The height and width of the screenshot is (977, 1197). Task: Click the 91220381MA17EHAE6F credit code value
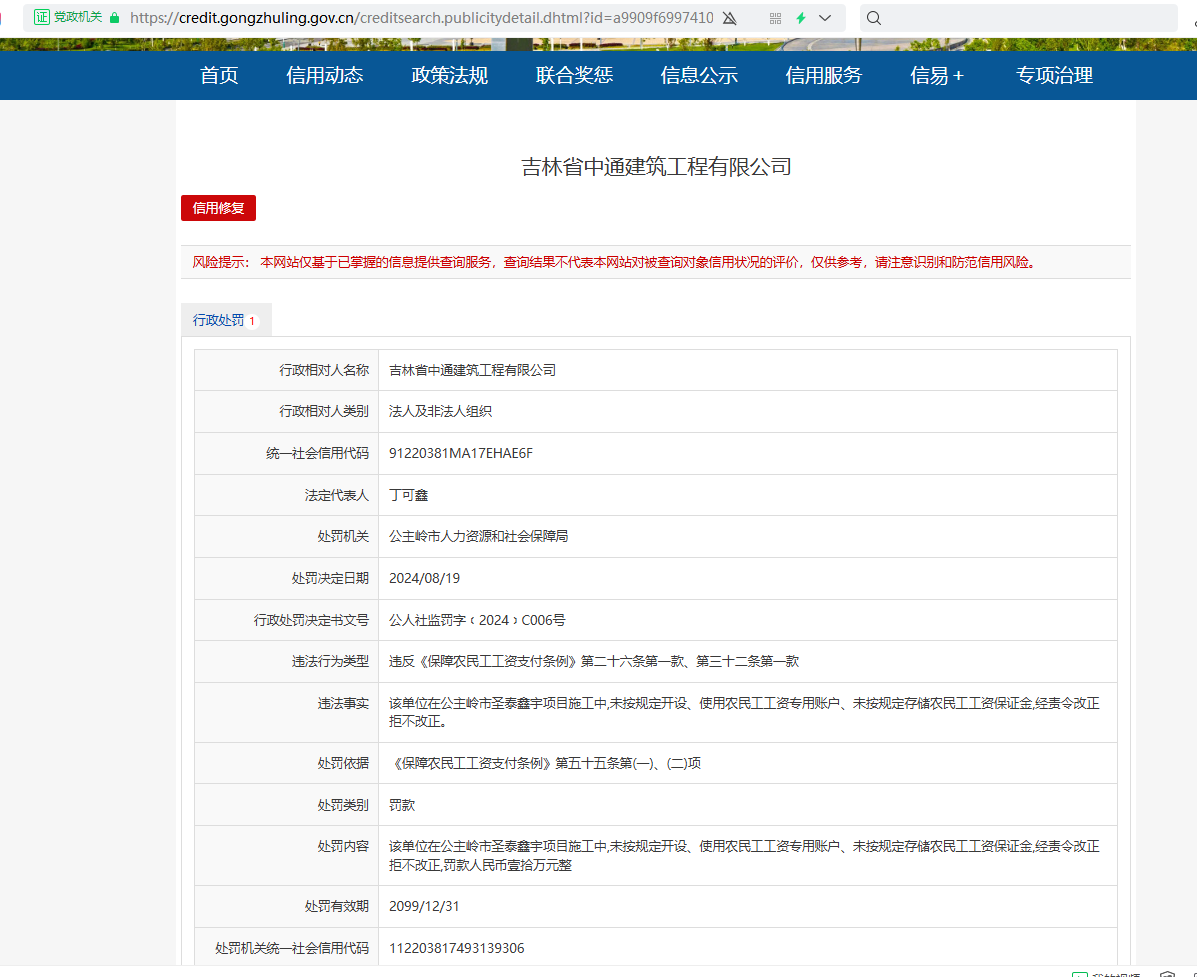(461, 453)
